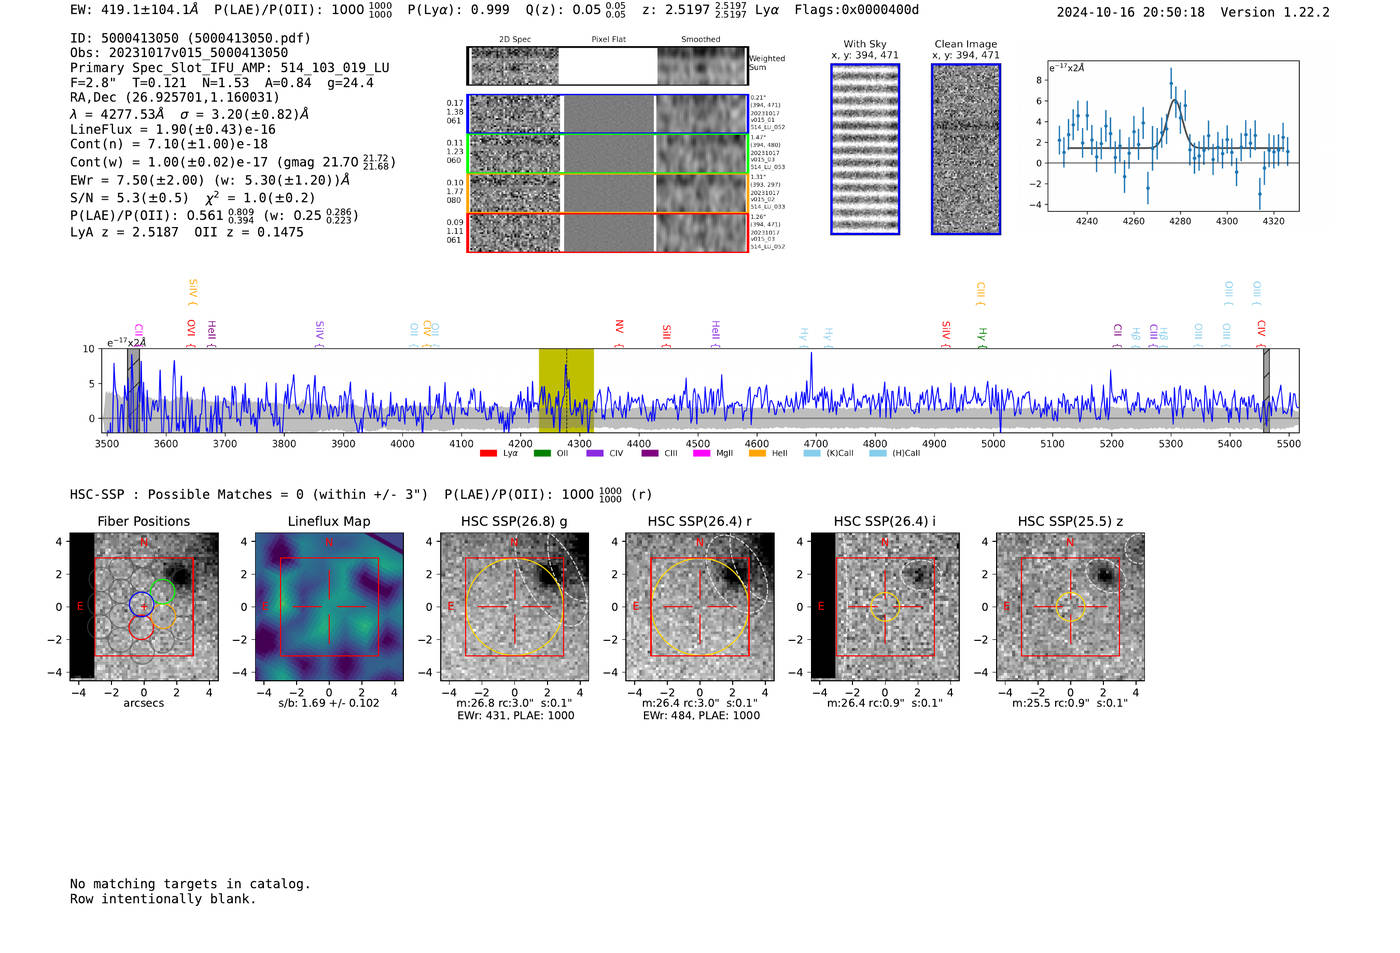Select the blue-bordered fiber spectrum row
The width and height of the screenshot is (1400, 953).
(x=608, y=114)
